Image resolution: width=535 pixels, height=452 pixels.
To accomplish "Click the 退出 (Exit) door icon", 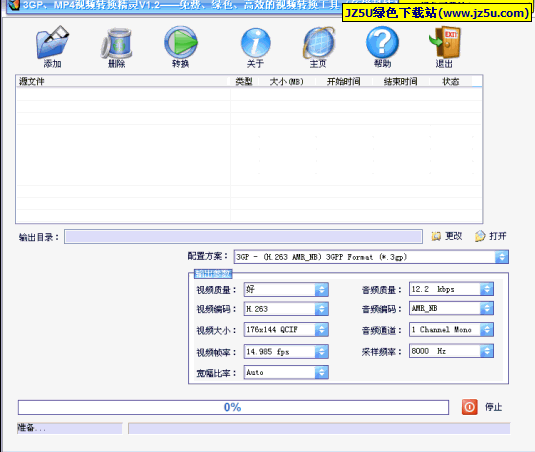I will point(445,43).
